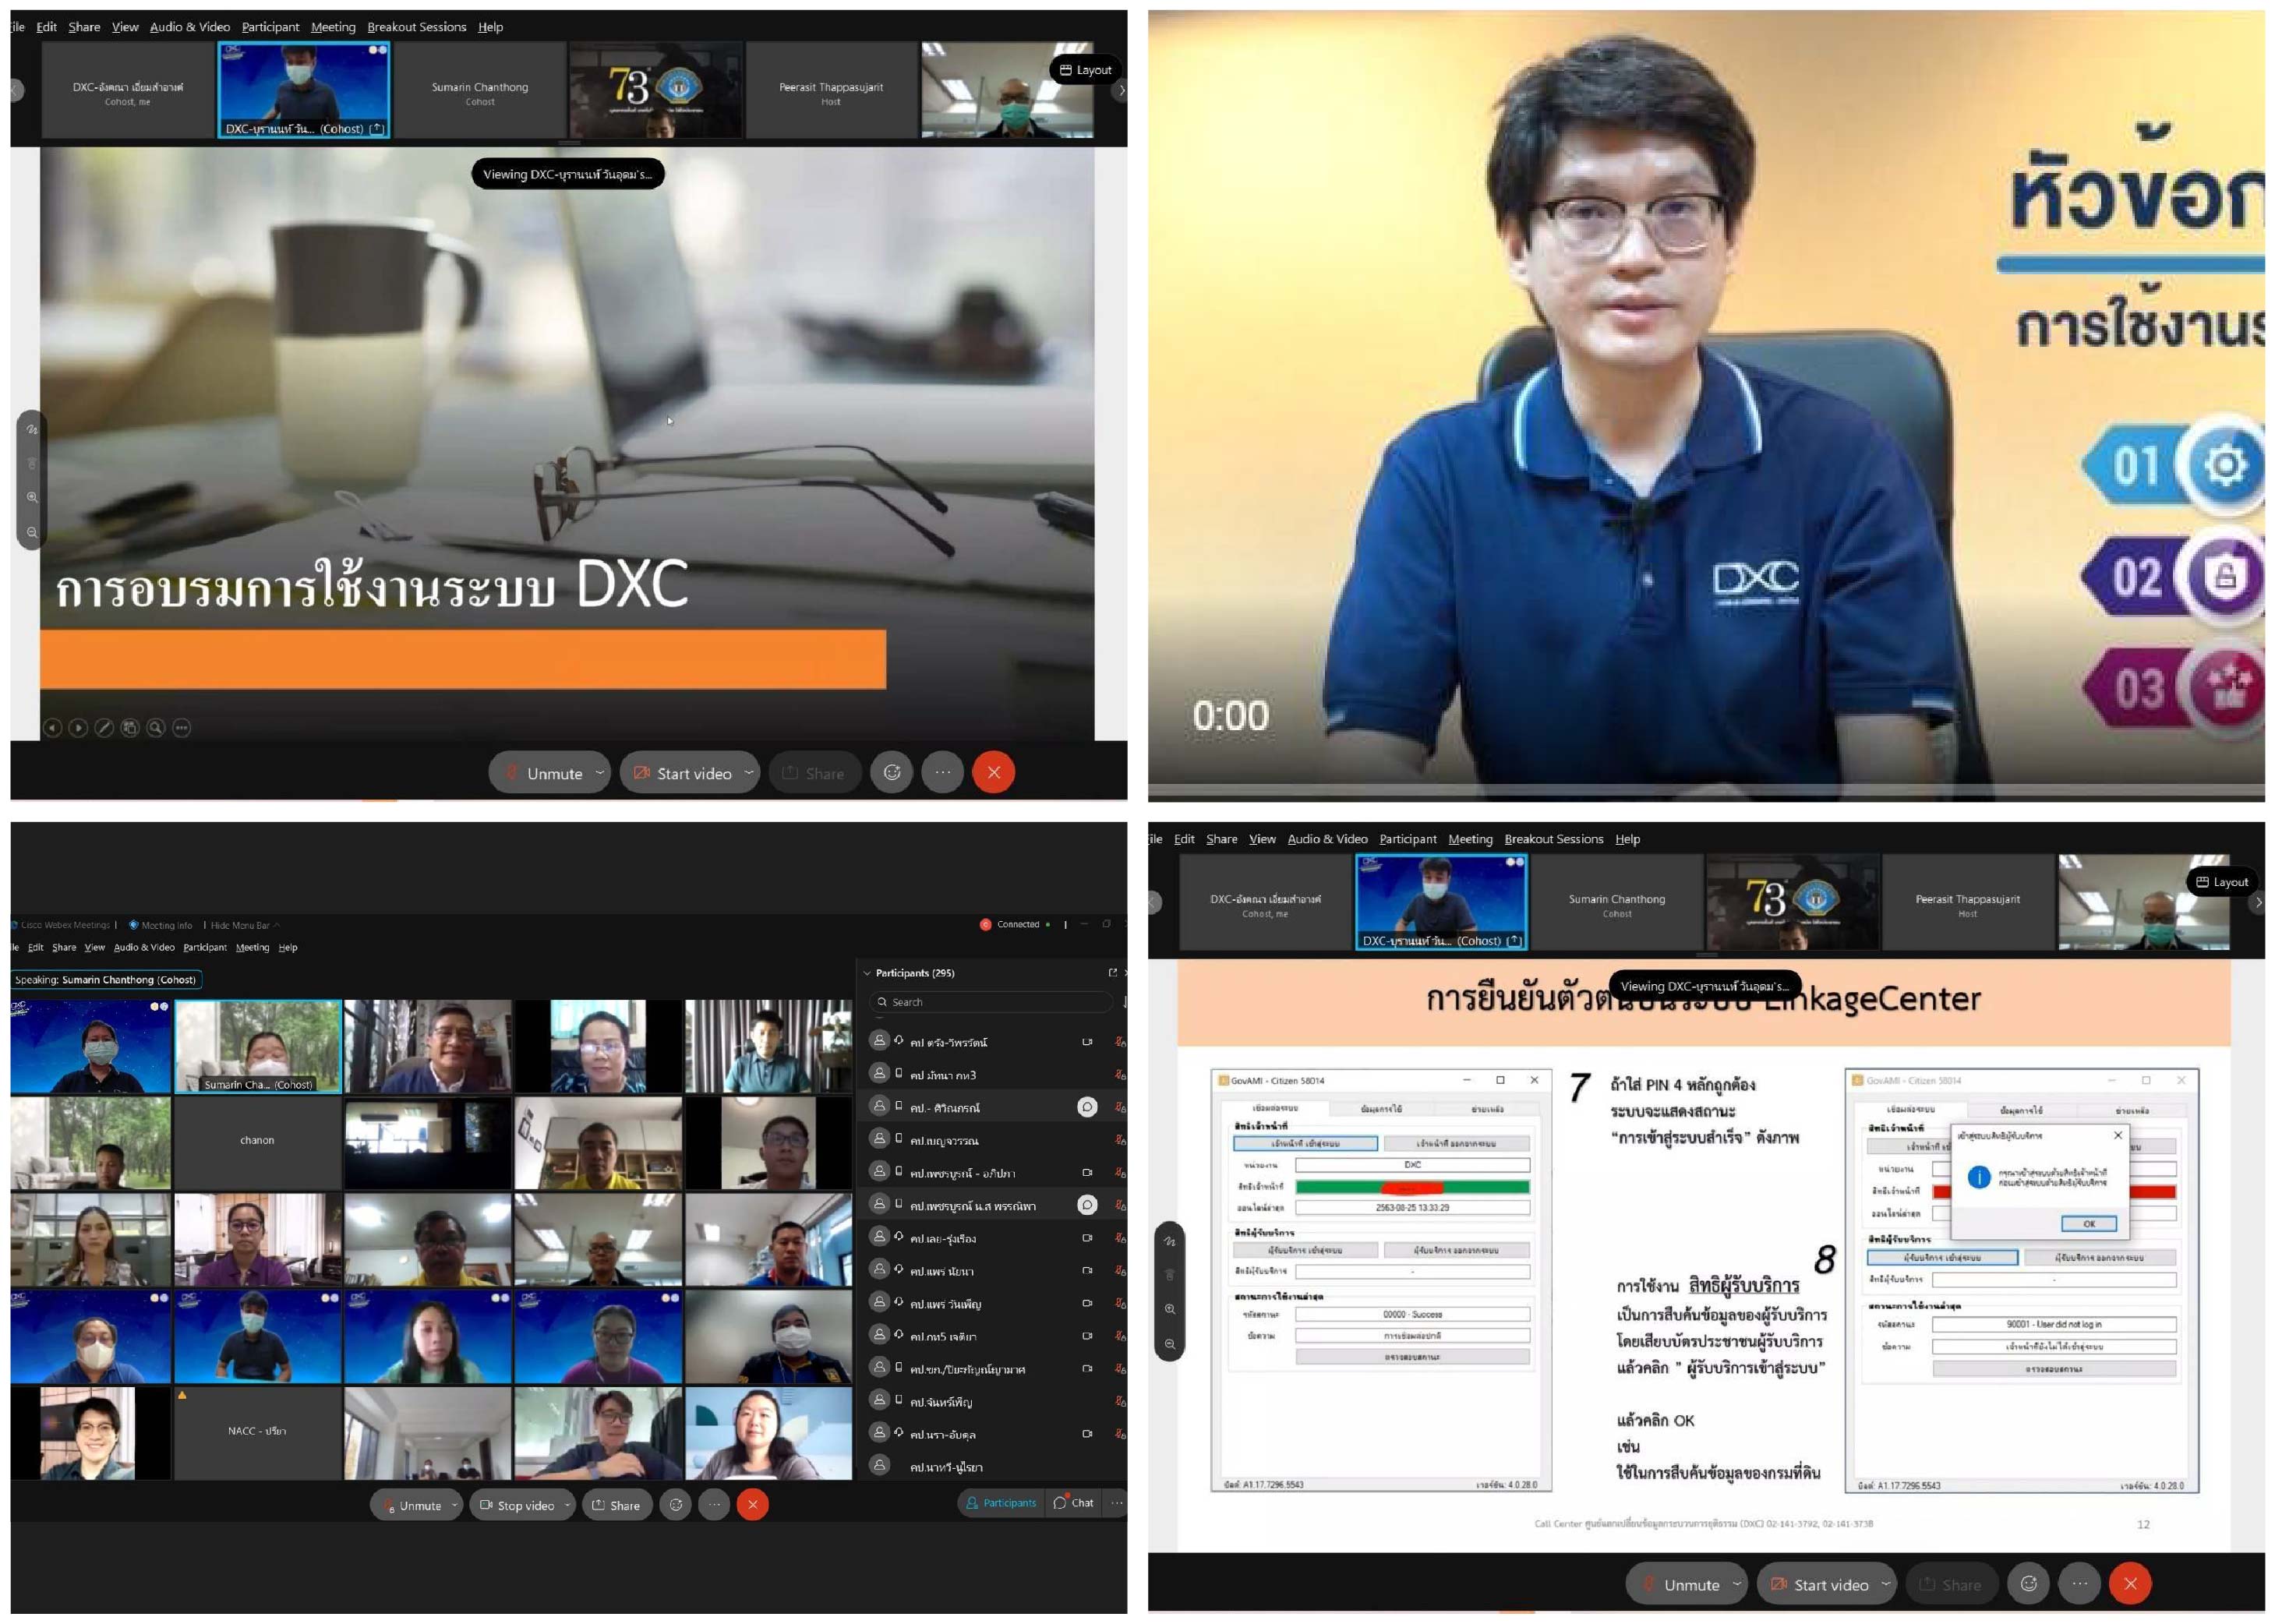This screenshot has height=1624, width=2275.
Task: Collapse the Participants (295) list chevron
Action: [866, 973]
